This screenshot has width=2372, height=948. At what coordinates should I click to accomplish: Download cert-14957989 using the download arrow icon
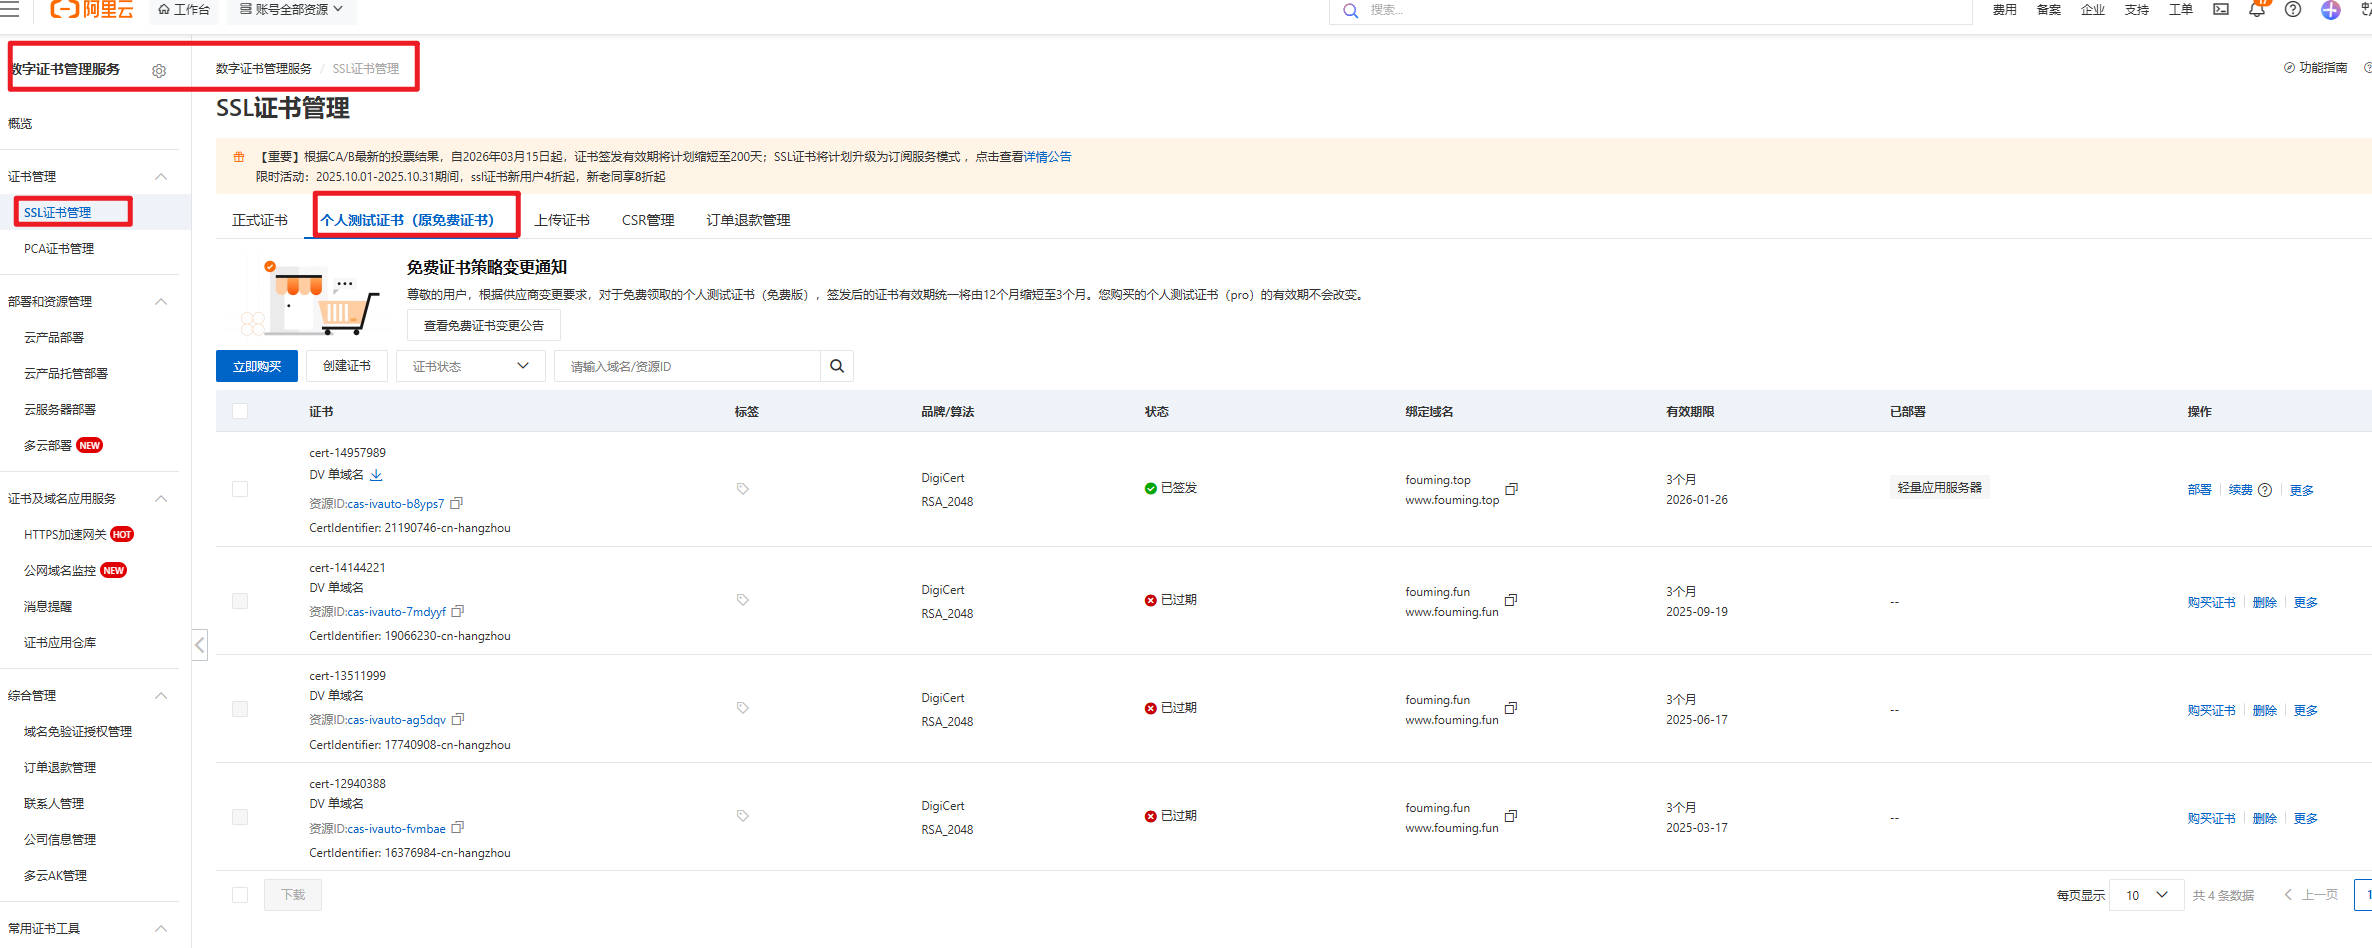click(x=376, y=475)
